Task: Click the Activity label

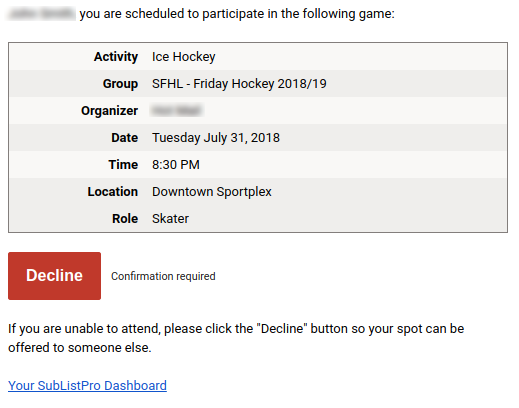Action: tap(116, 57)
